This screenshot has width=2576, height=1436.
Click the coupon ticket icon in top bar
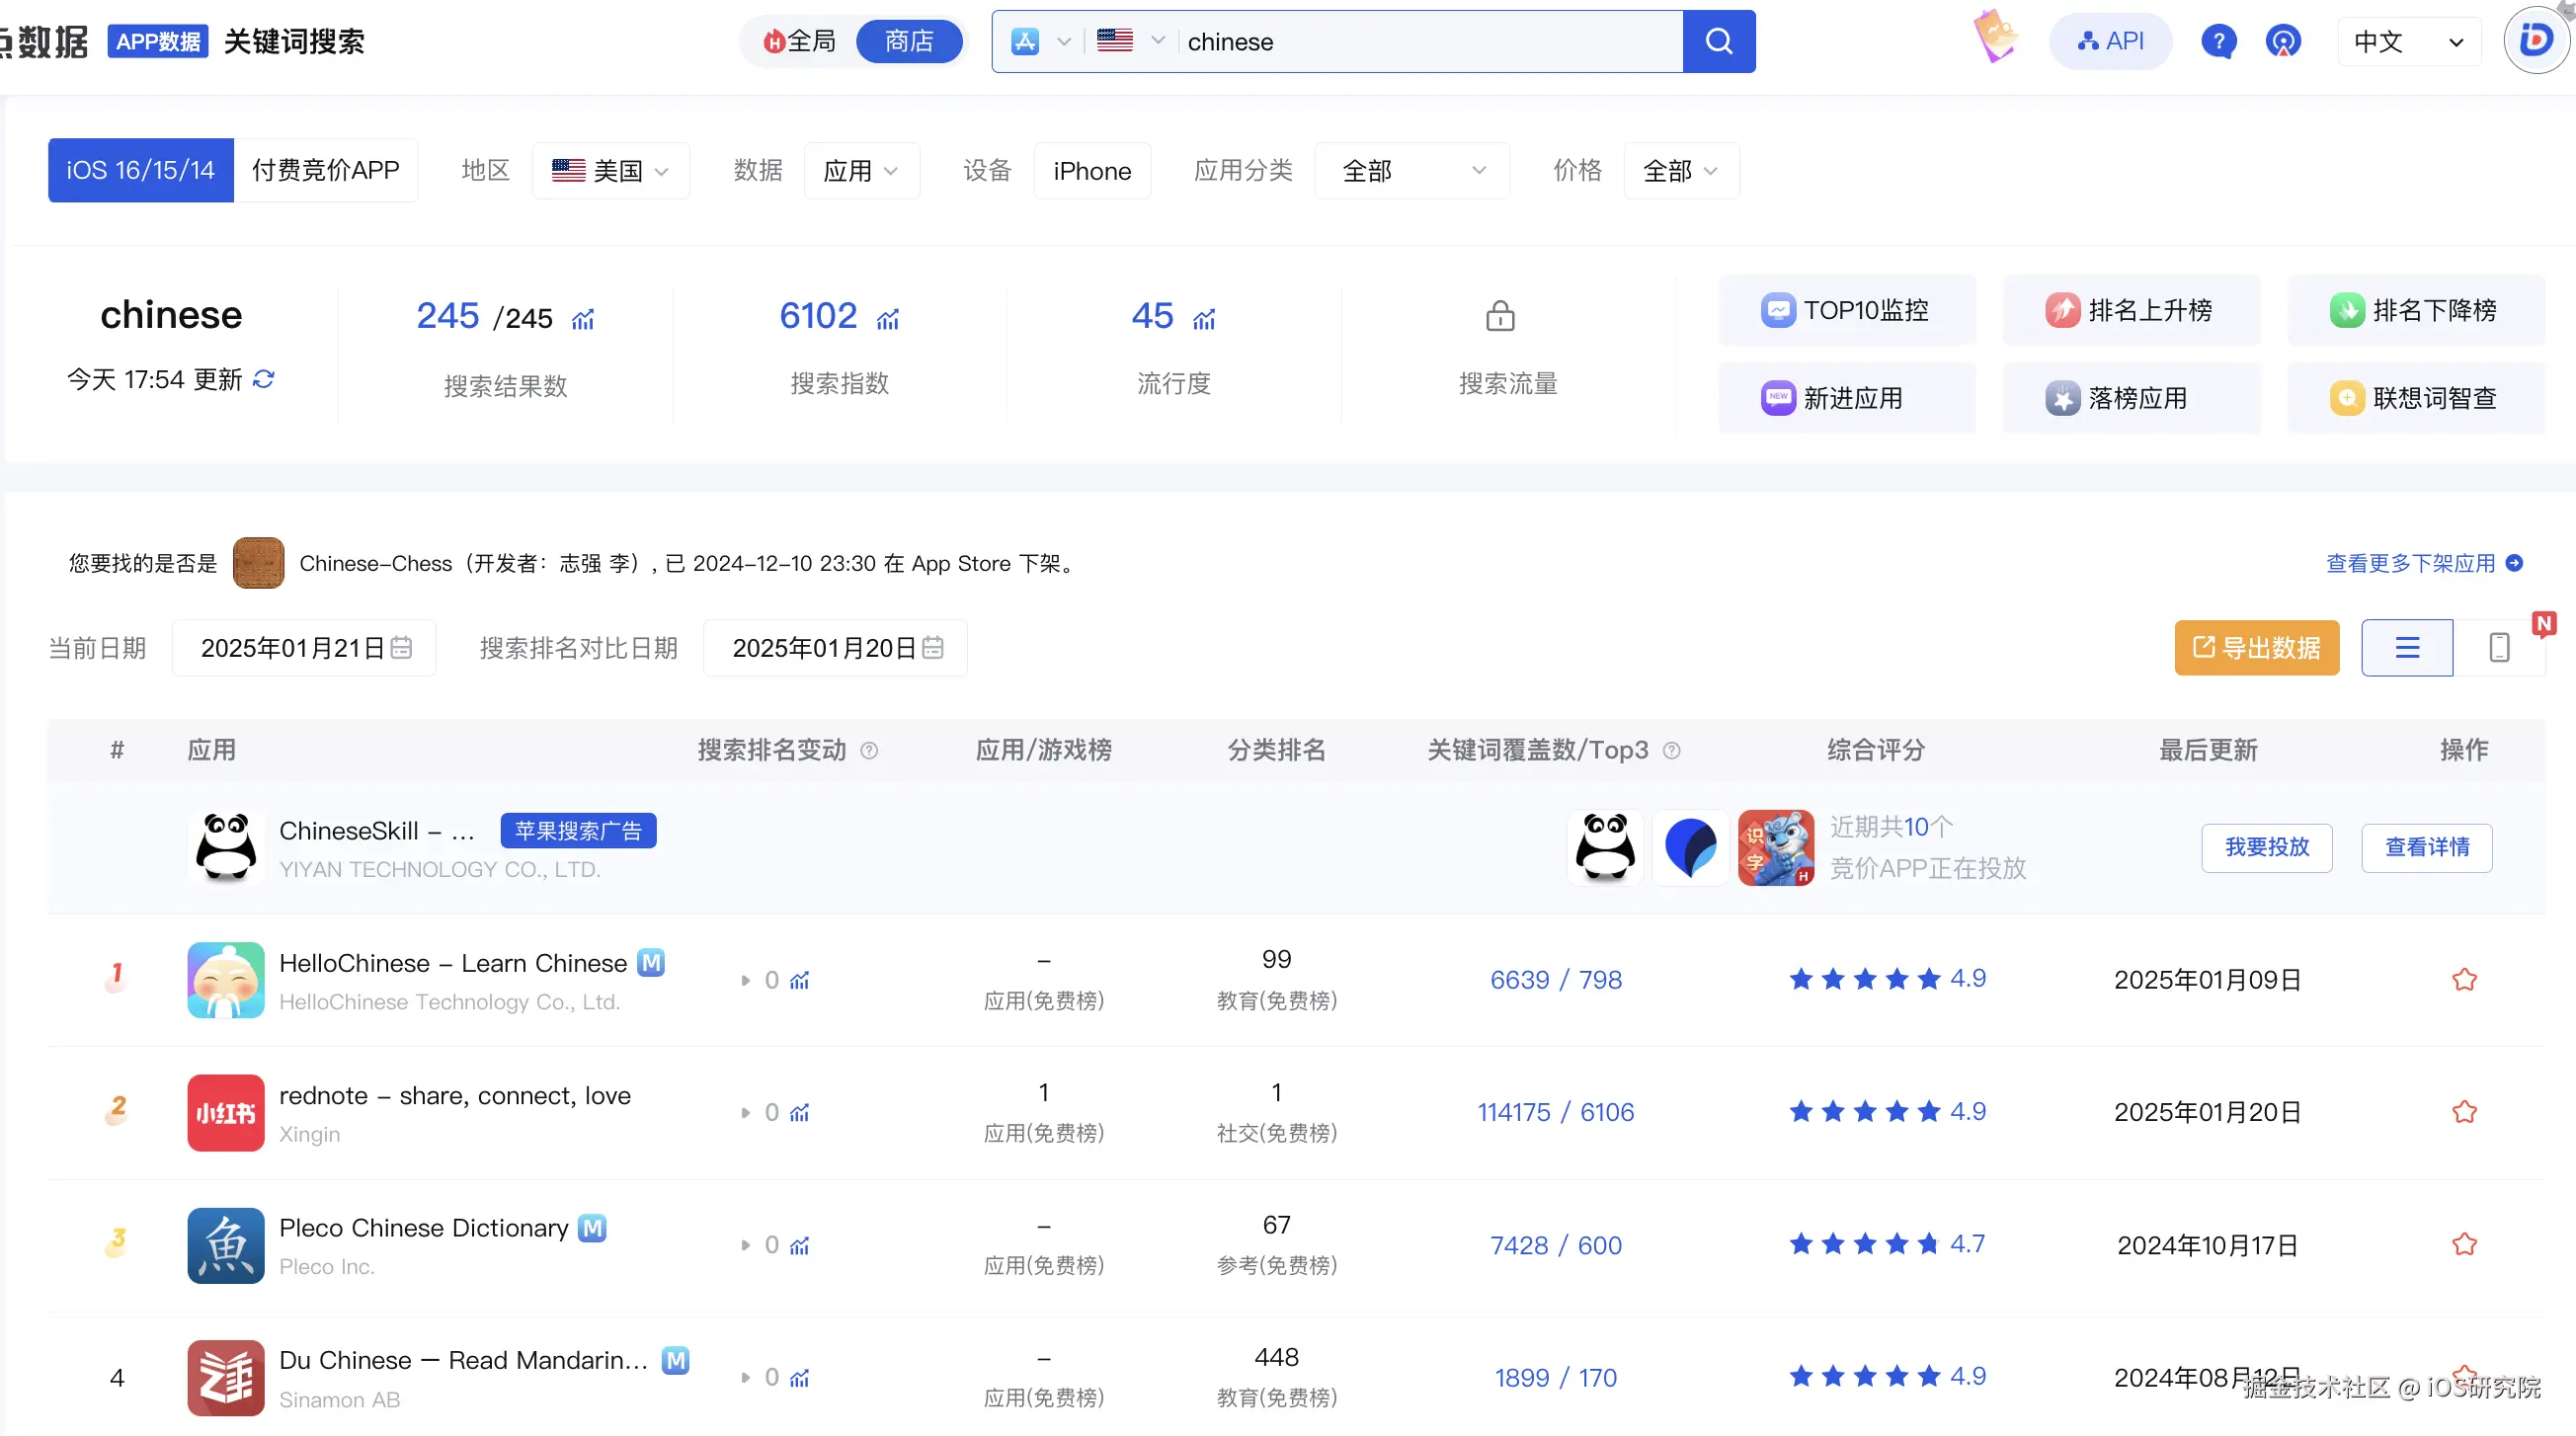1994,35
